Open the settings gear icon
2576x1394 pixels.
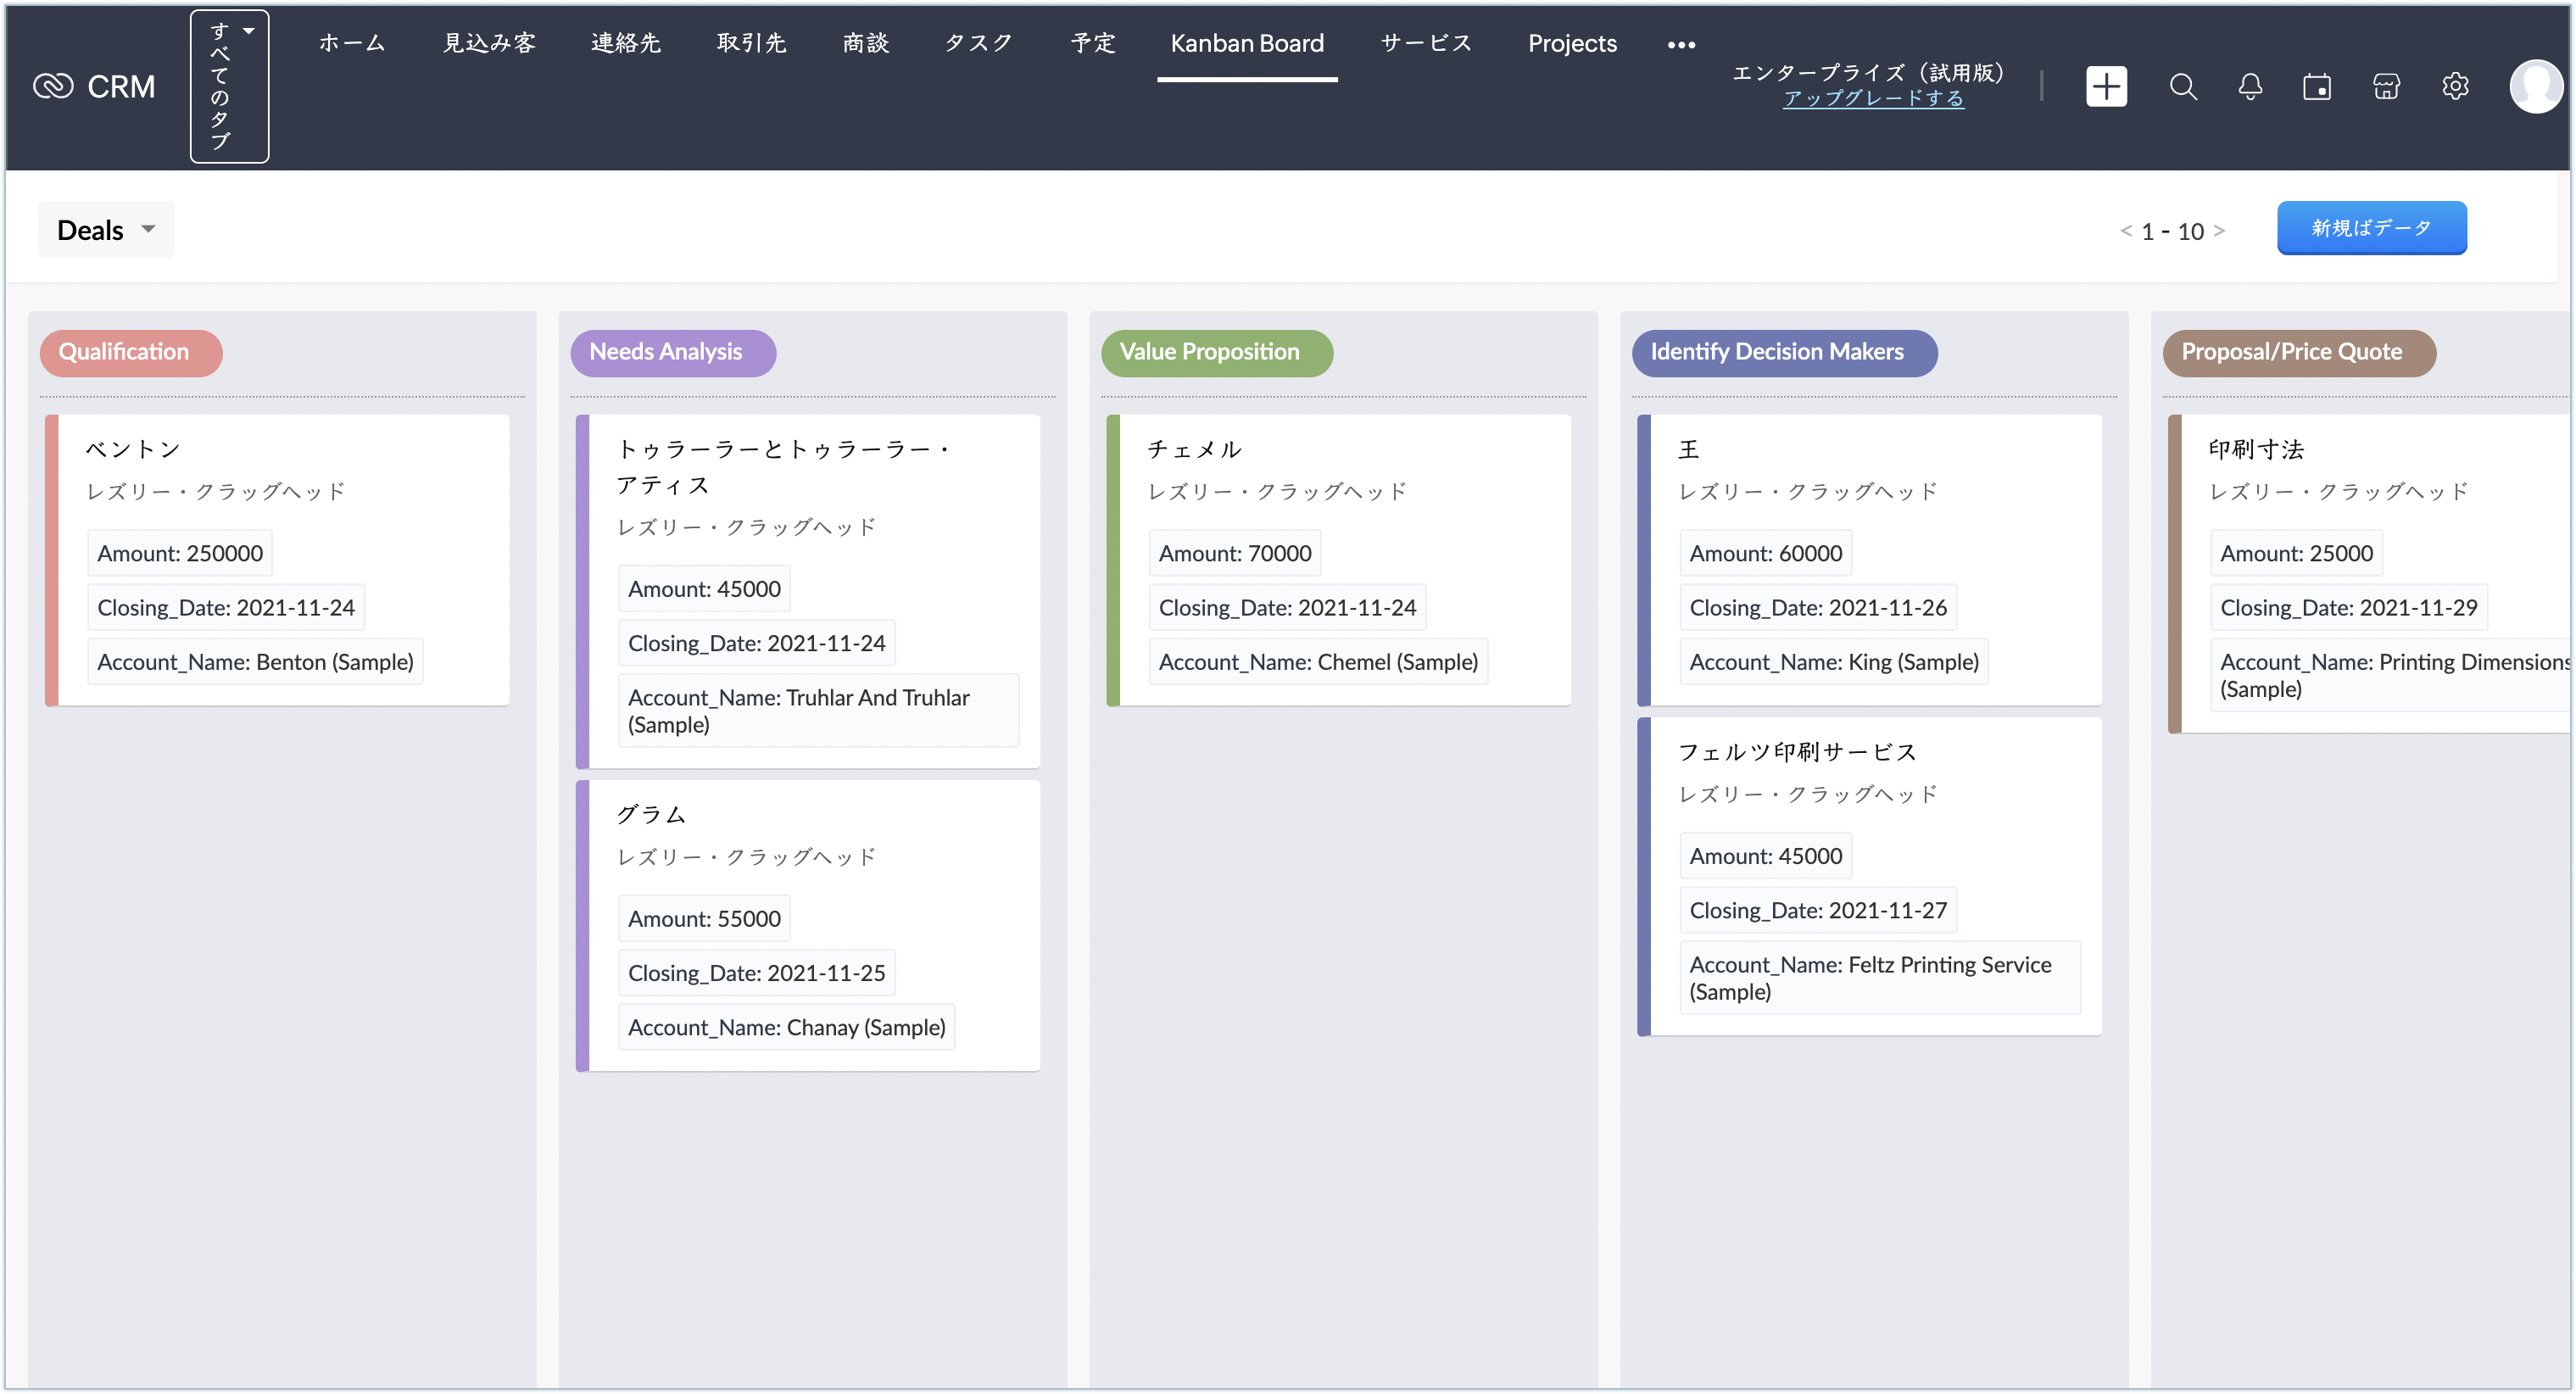(2454, 87)
